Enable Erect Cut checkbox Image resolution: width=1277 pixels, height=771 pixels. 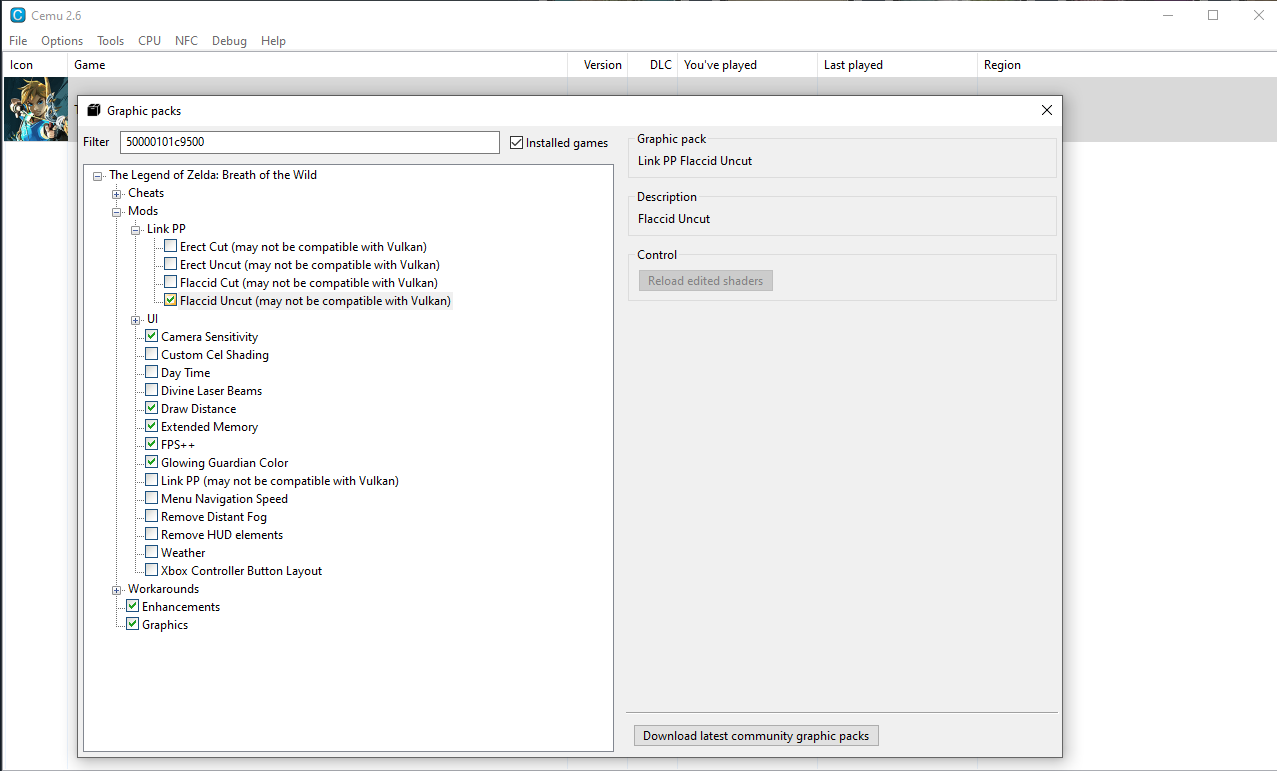171,246
